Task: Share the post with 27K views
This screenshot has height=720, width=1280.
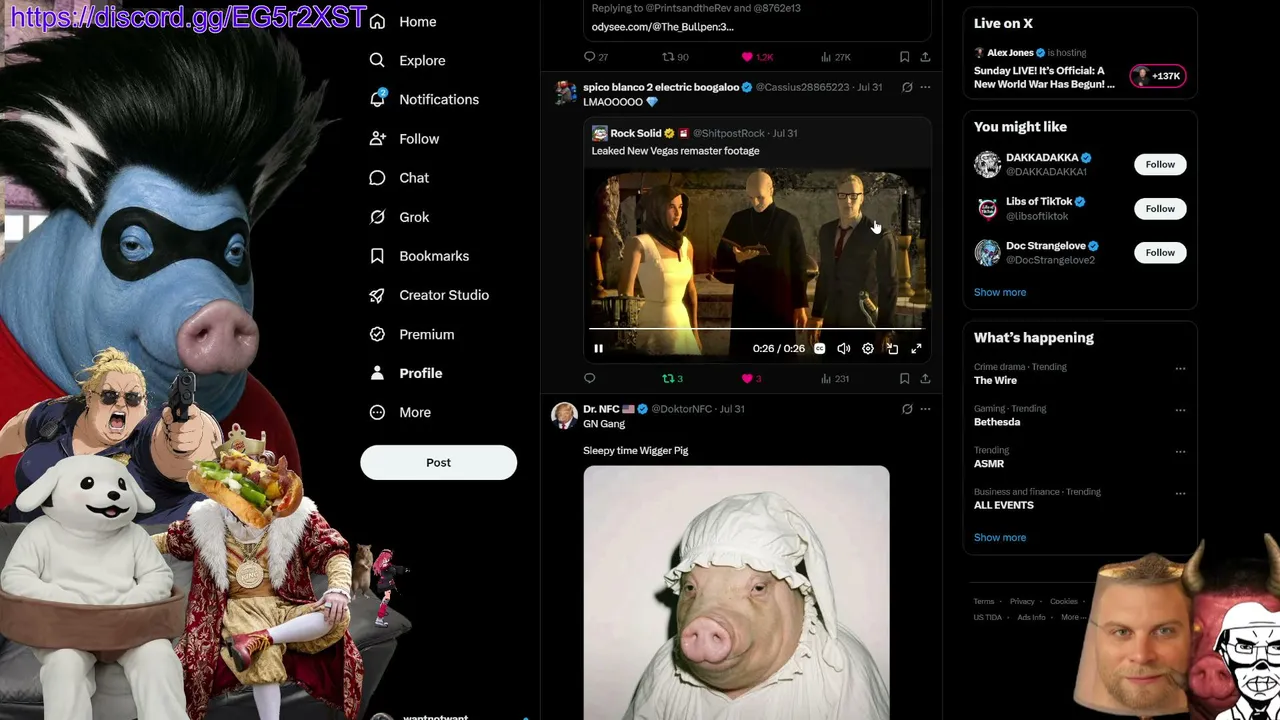Action: coord(925,57)
